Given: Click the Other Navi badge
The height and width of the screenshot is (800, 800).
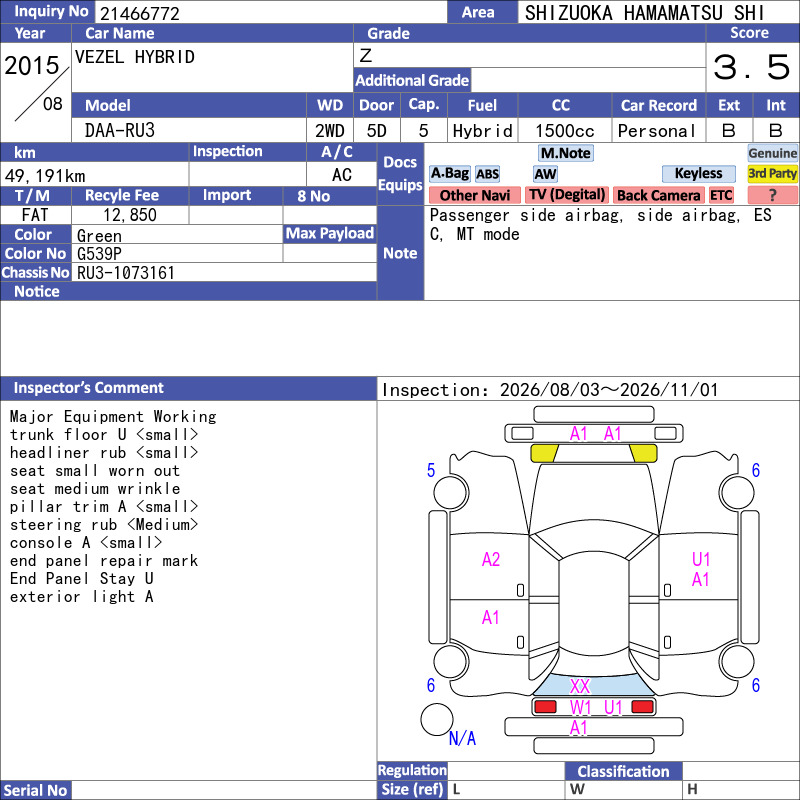Looking at the screenshot, I should 474,195.
